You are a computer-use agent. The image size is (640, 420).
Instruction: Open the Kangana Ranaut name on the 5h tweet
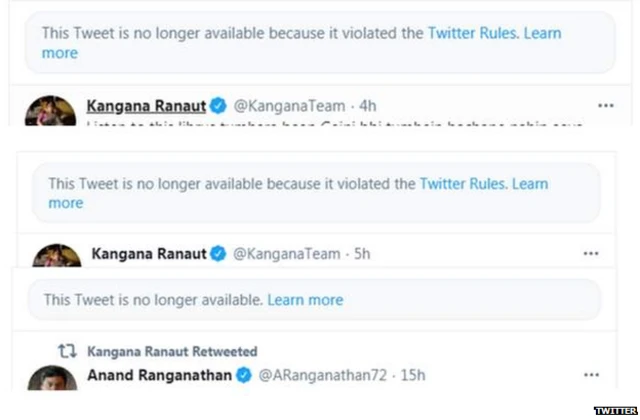(148, 254)
